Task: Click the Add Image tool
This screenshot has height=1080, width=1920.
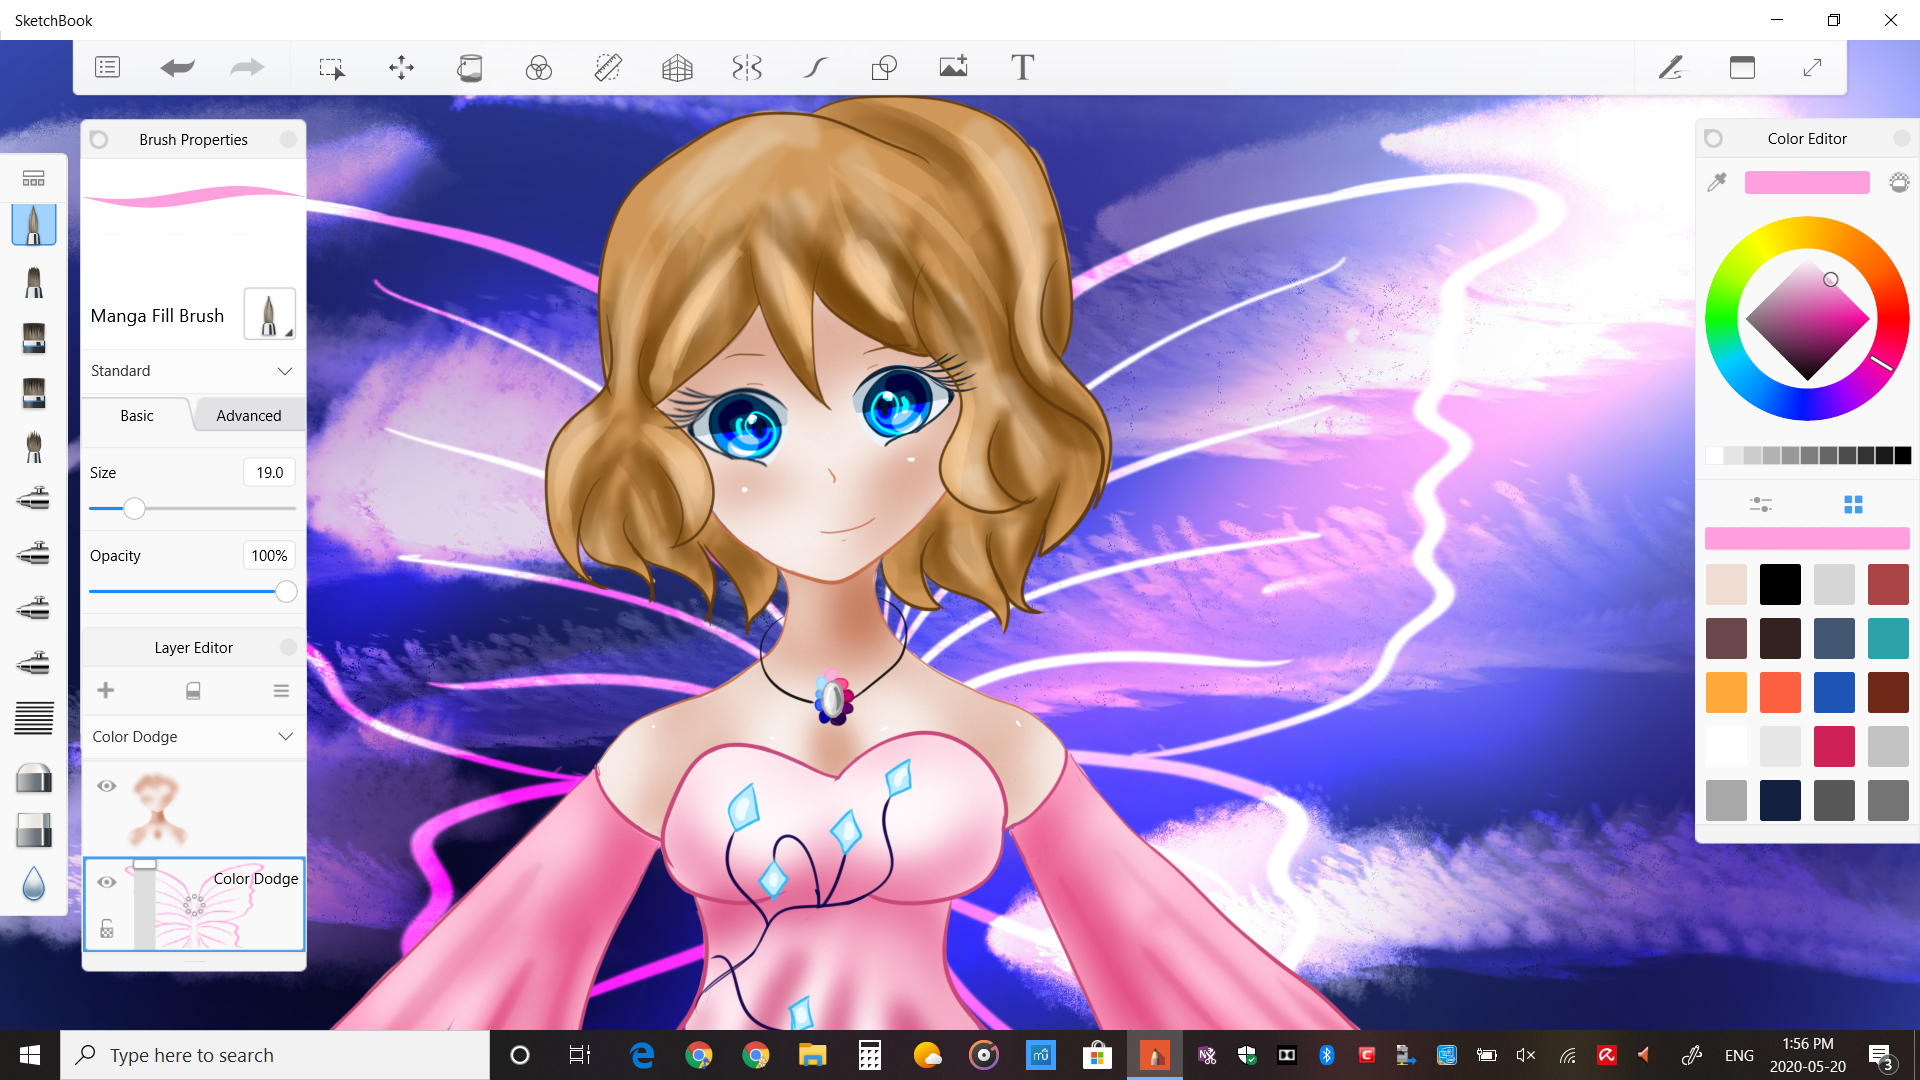Action: [954, 67]
